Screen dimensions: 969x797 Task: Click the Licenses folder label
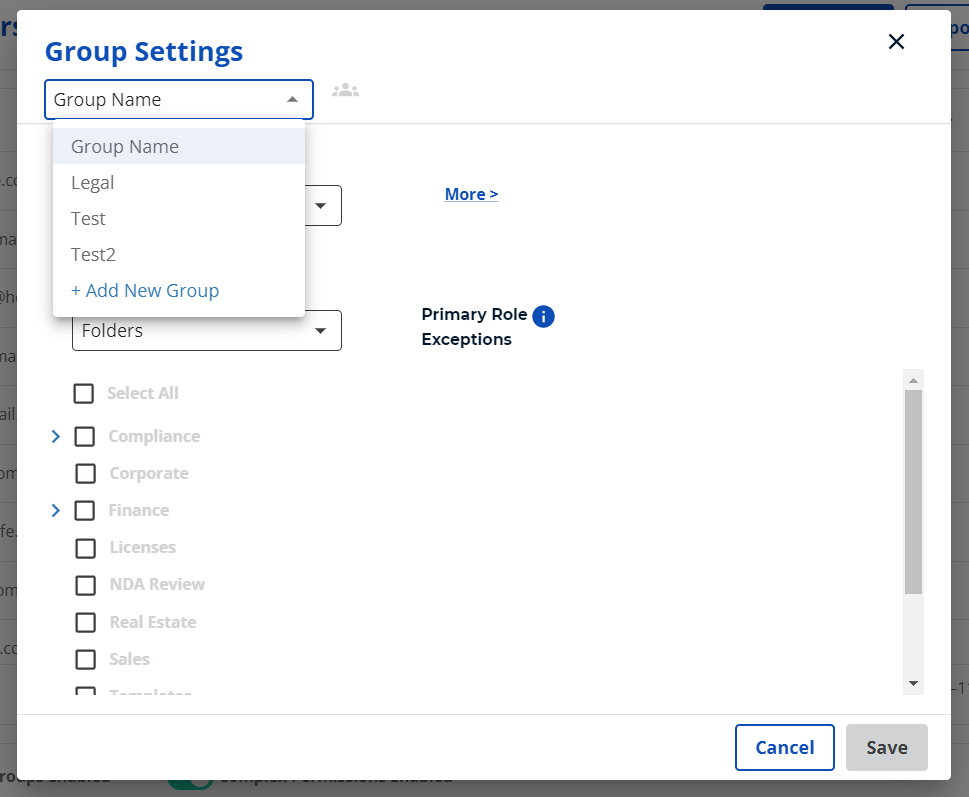coord(143,547)
